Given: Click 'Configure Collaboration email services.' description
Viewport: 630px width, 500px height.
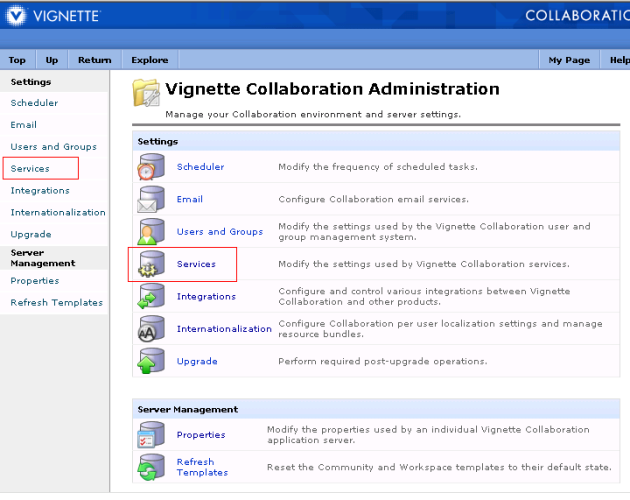Looking at the screenshot, I should point(373,199).
